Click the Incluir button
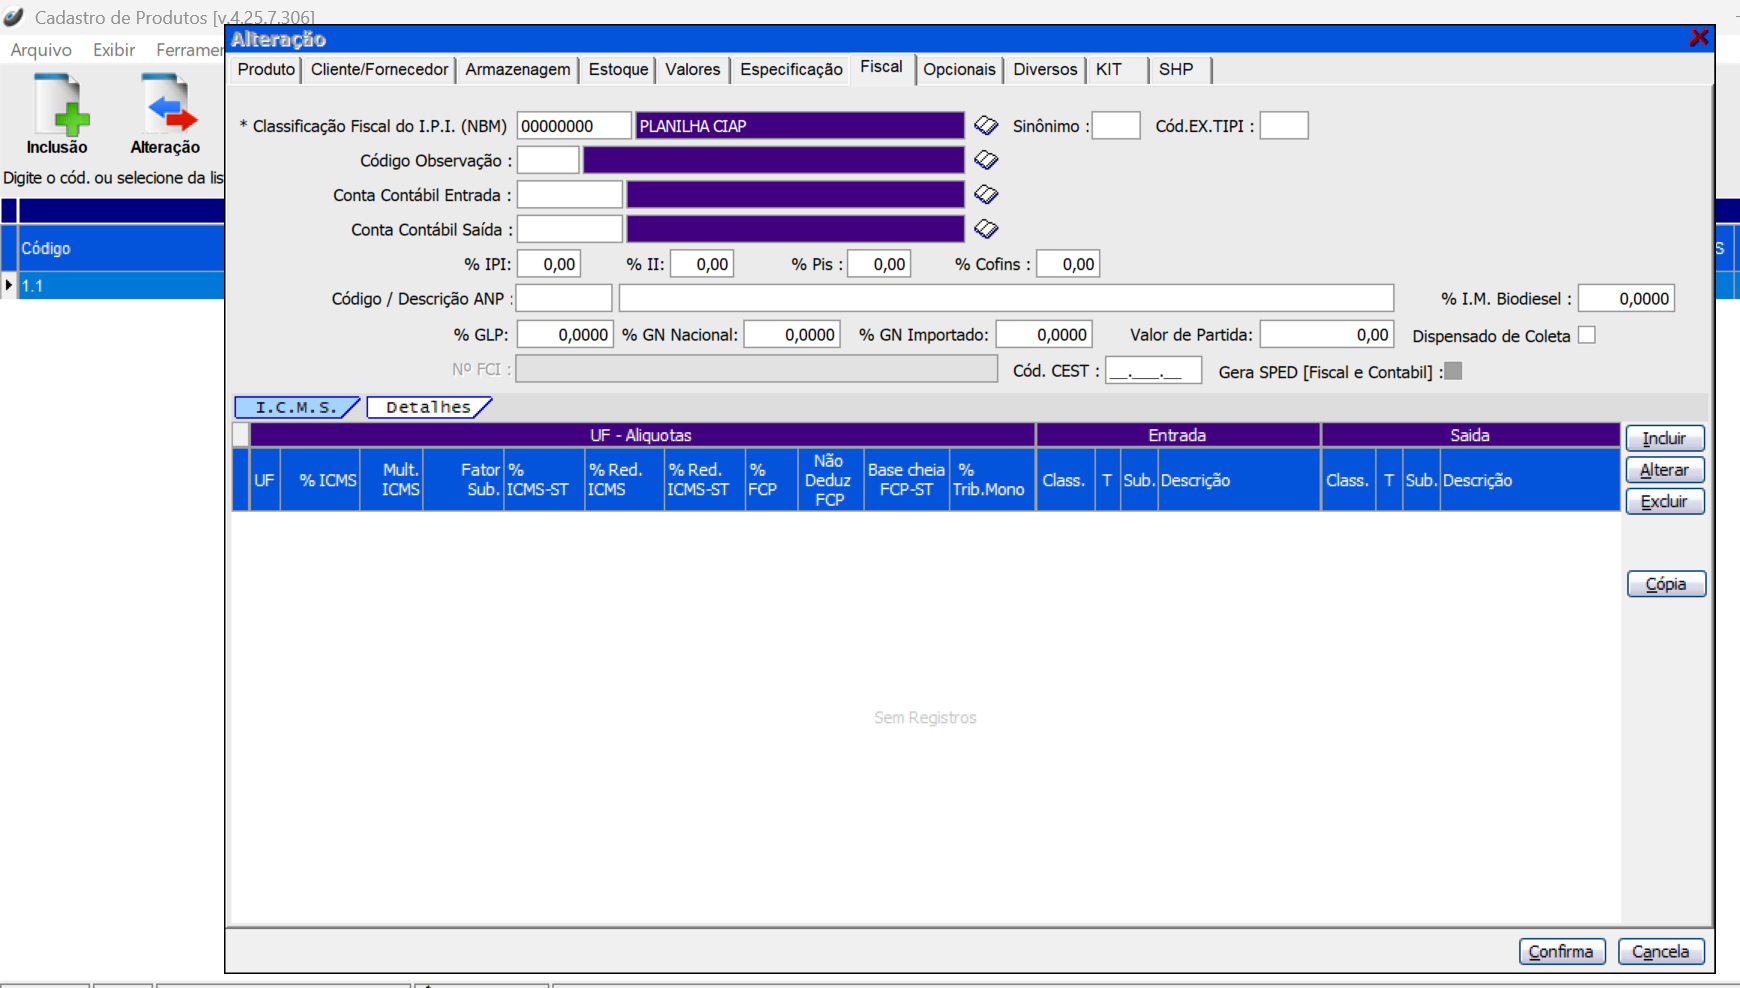The height and width of the screenshot is (988, 1740). pyautogui.click(x=1664, y=439)
